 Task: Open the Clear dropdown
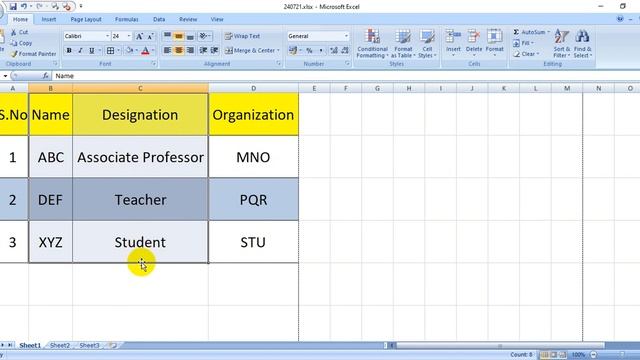[x=526, y=54]
